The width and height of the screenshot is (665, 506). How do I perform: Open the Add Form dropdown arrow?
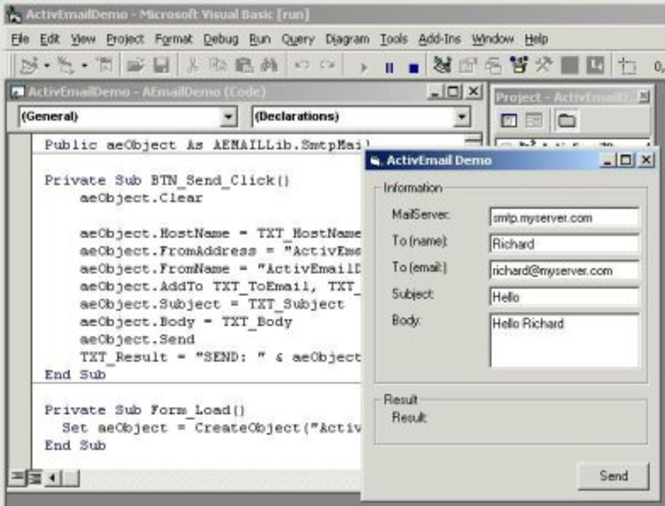(x=84, y=66)
